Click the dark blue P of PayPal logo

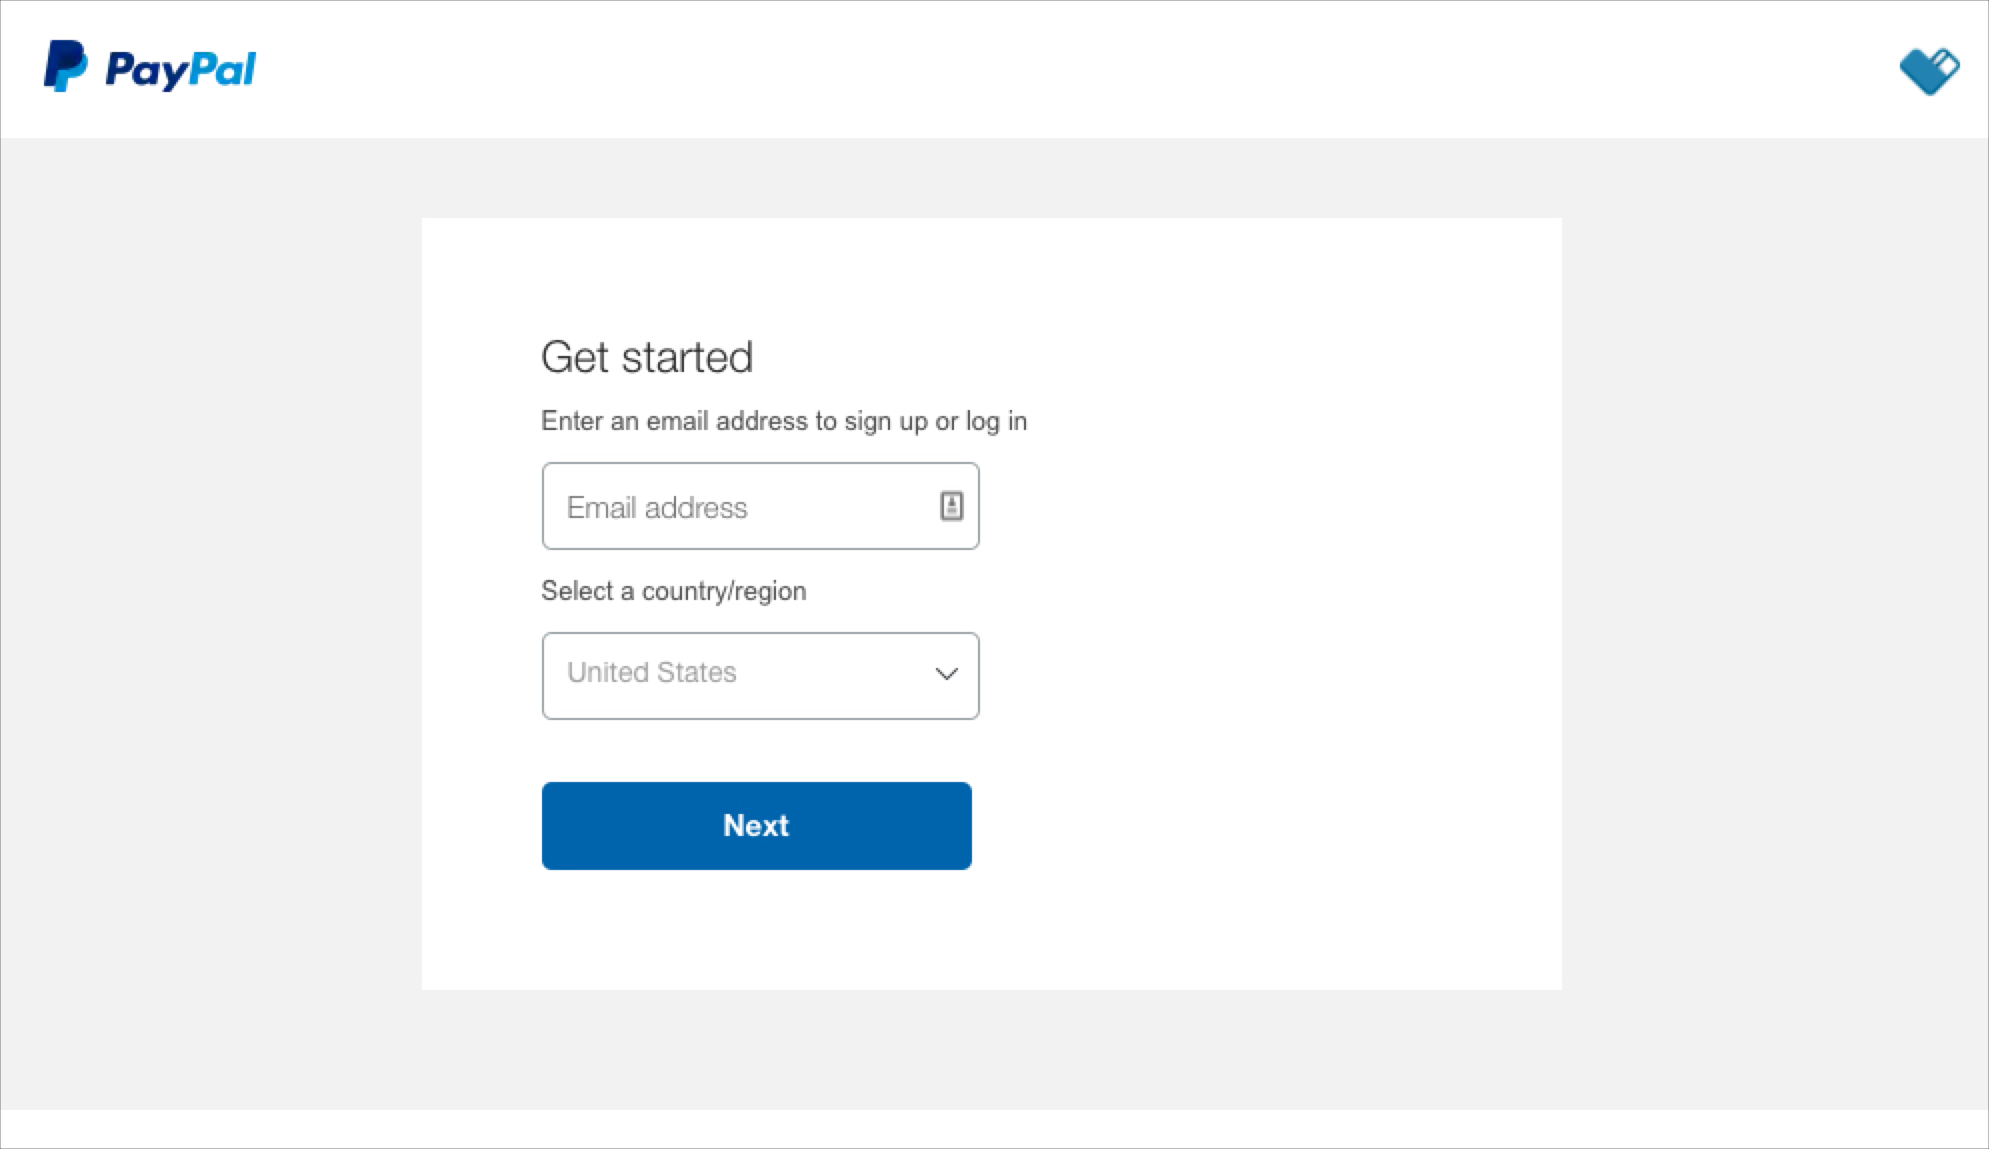[124, 68]
